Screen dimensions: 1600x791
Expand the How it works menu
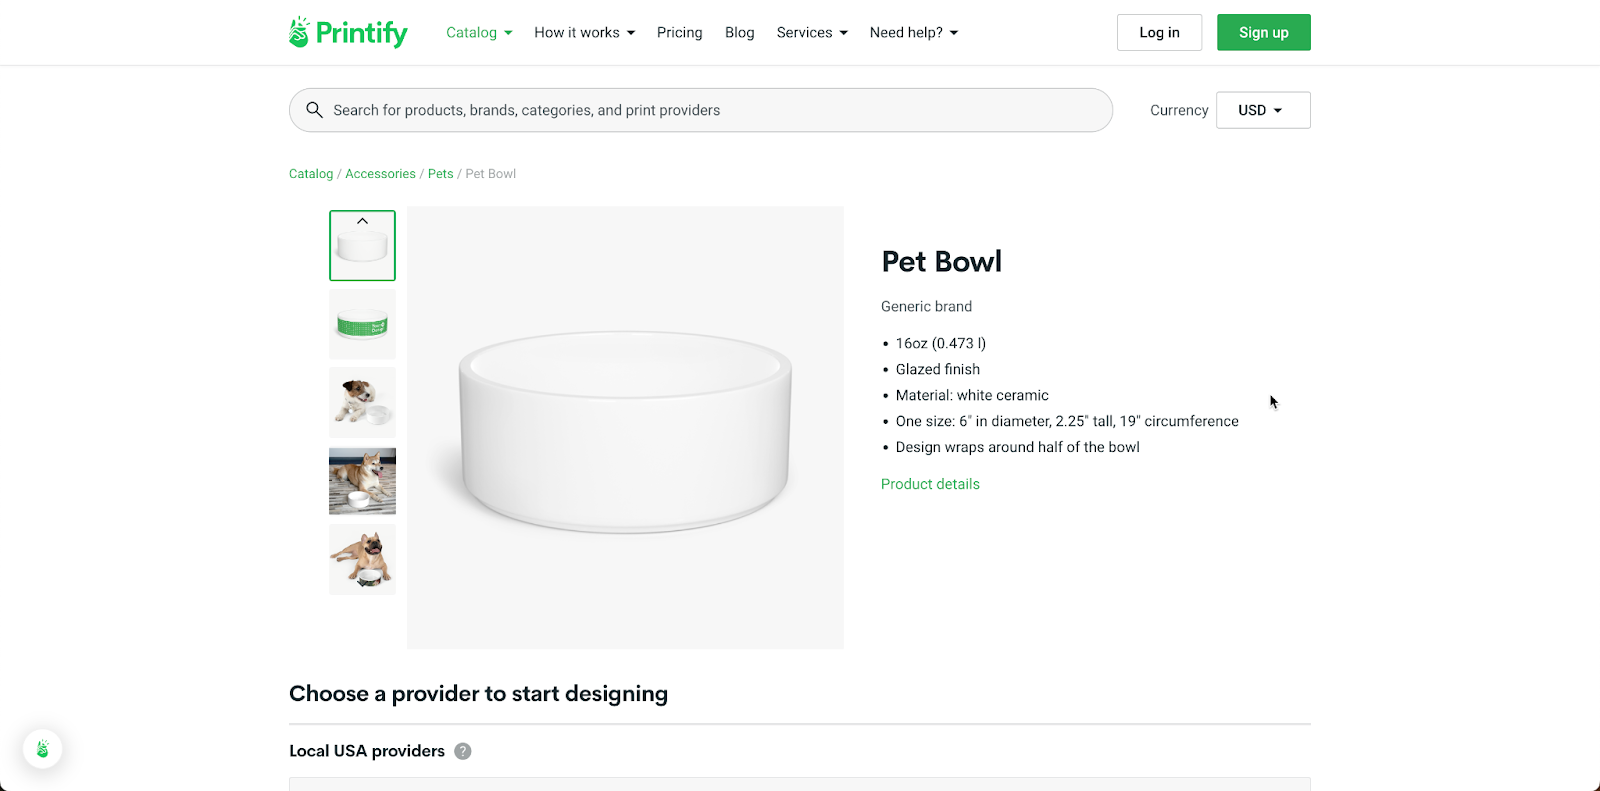click(x=584, y=32)
